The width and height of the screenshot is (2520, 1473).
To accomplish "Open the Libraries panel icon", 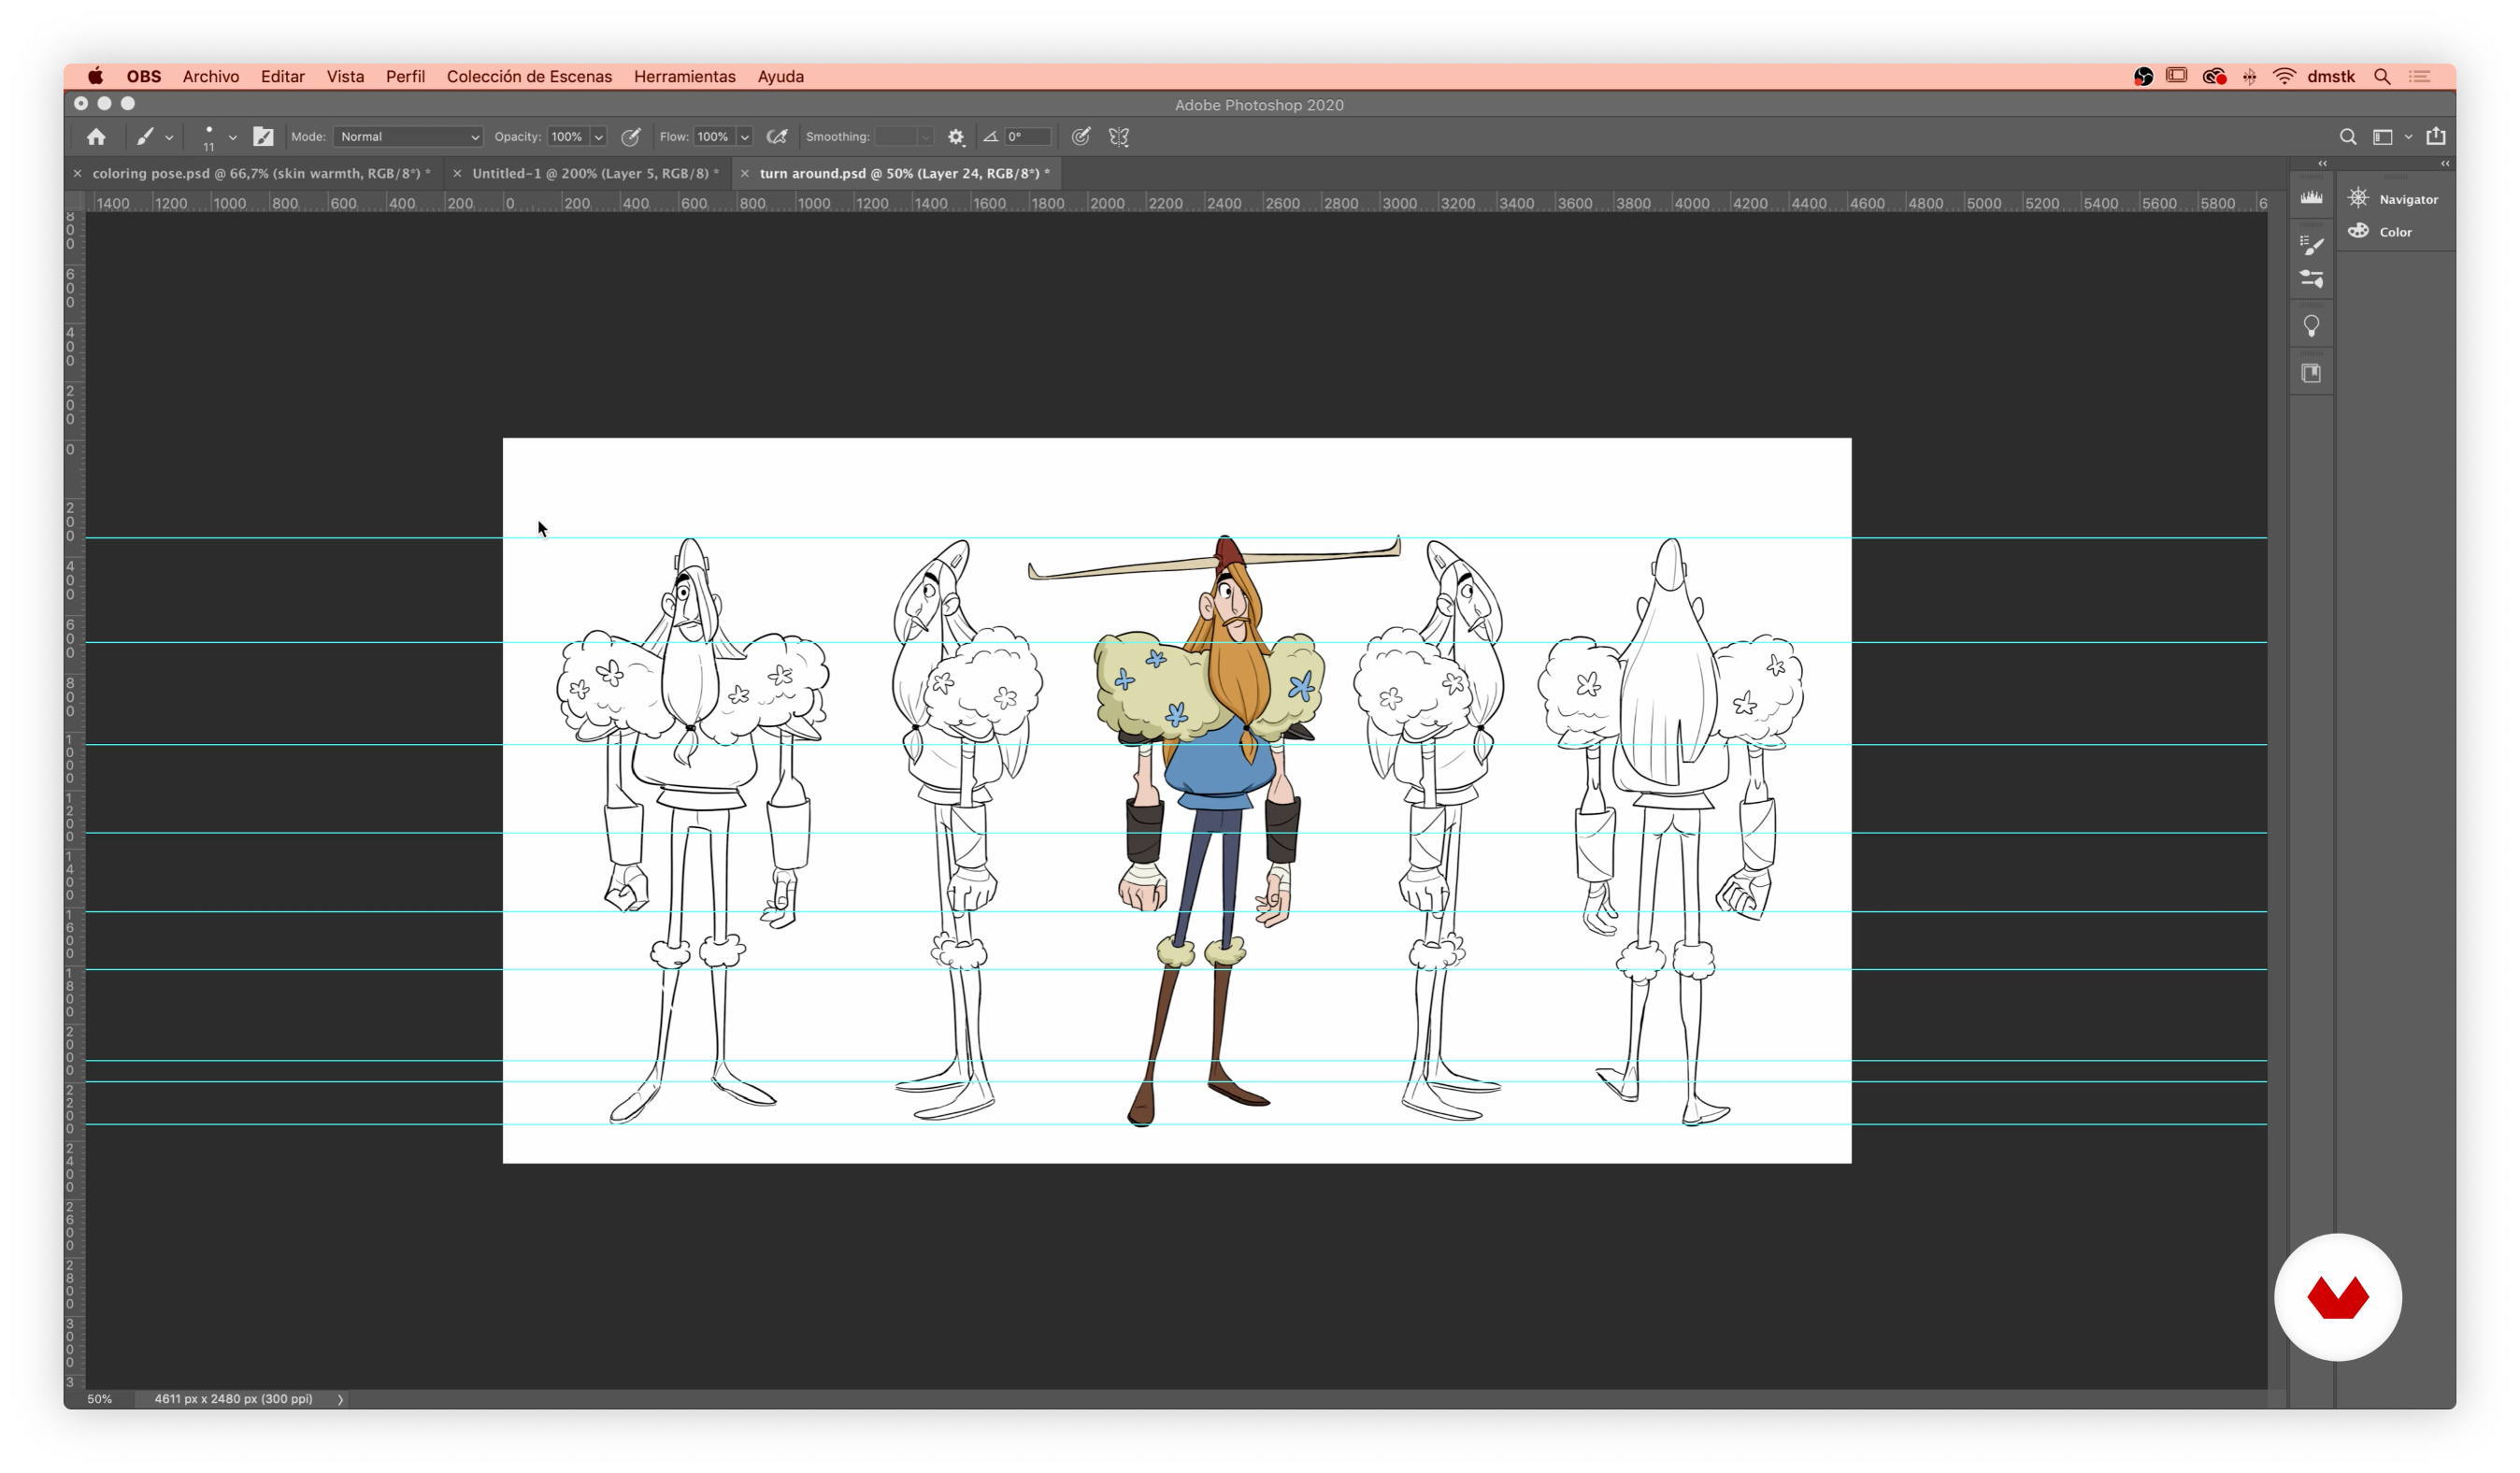I will coord(2312,372).
